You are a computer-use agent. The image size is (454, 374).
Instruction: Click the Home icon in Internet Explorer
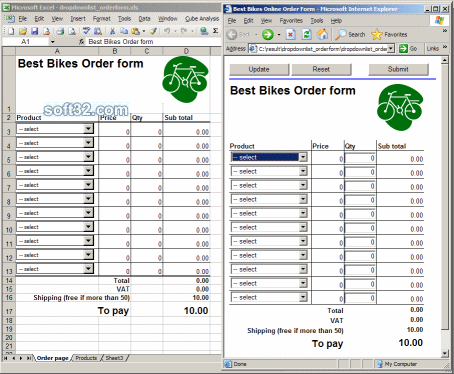[x=322, y=34]
